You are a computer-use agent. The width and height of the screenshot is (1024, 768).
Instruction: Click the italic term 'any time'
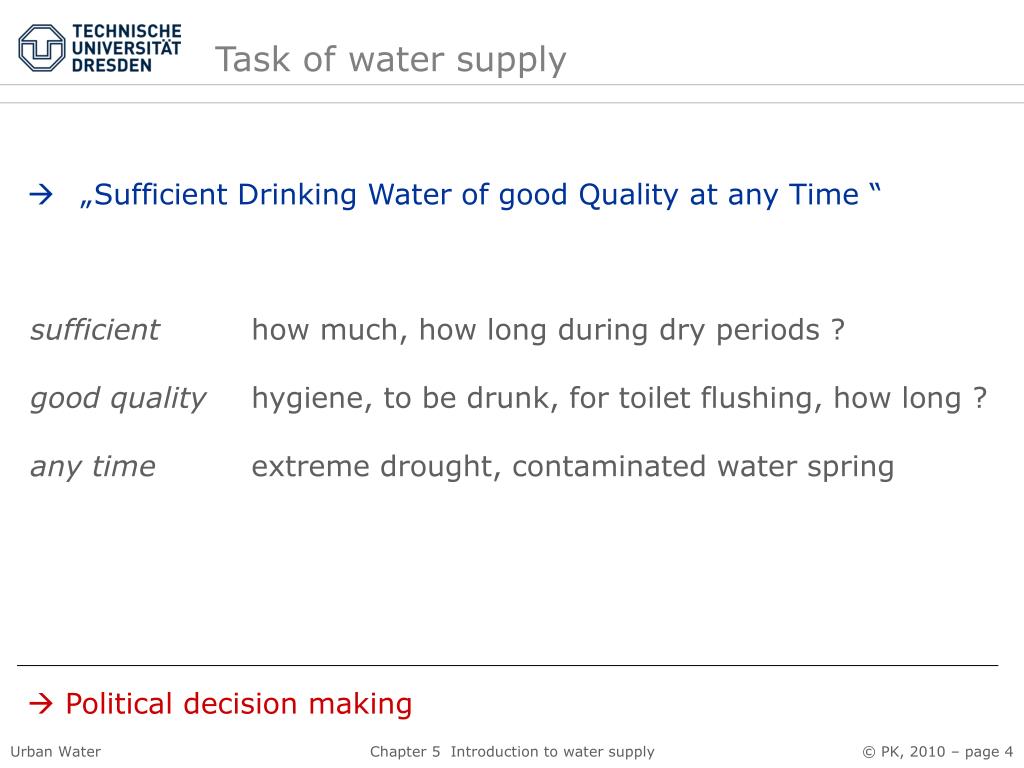[93, 467]
